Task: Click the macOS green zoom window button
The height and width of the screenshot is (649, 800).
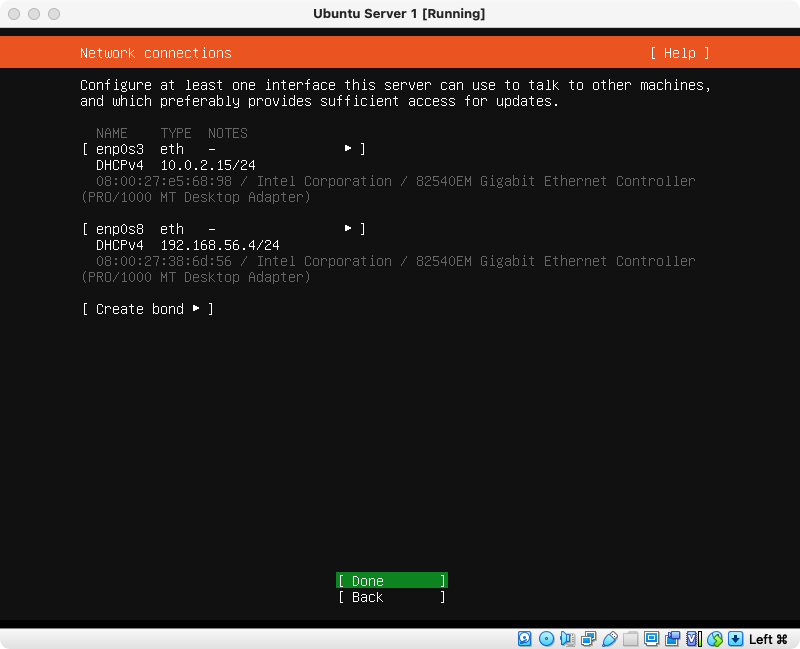Action: [x=54, y=14]
